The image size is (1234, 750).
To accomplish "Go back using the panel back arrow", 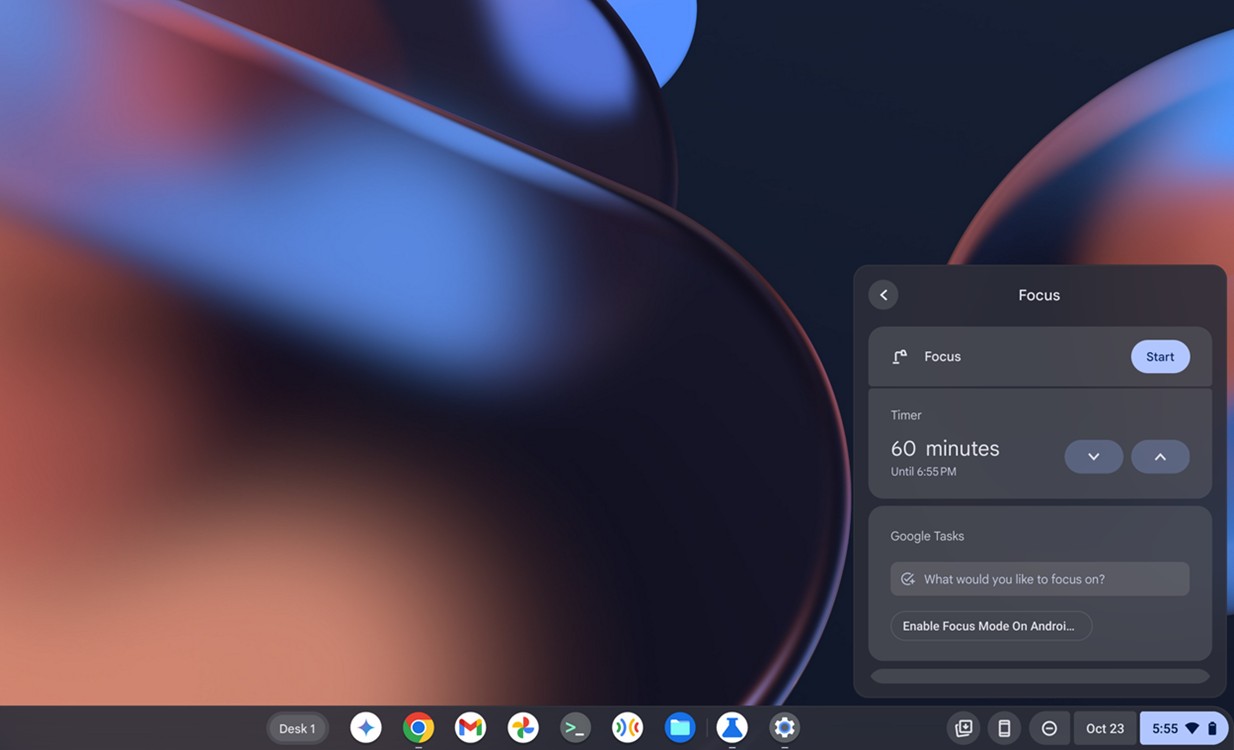I will click(x=883, y=294).
